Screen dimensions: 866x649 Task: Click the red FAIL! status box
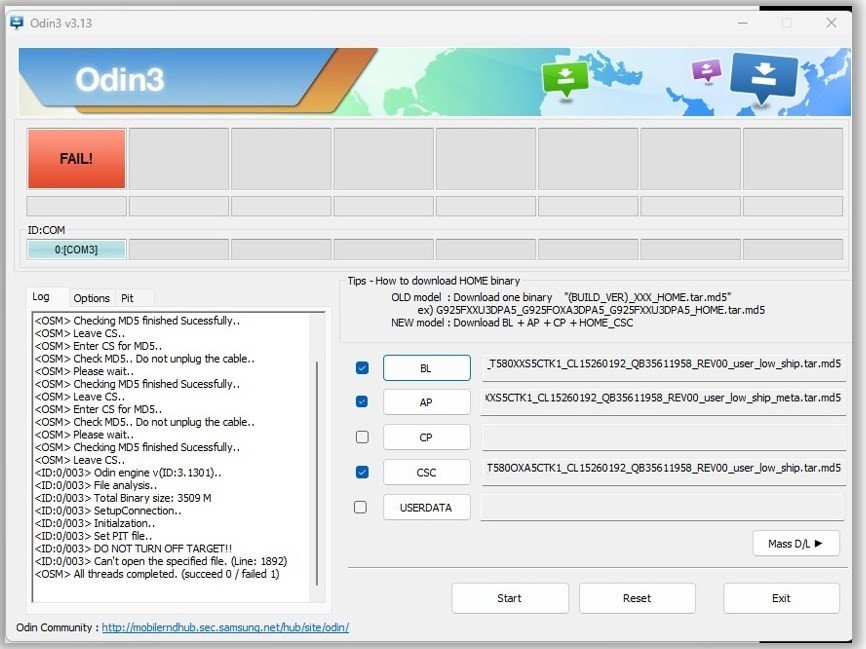point(76,158)
